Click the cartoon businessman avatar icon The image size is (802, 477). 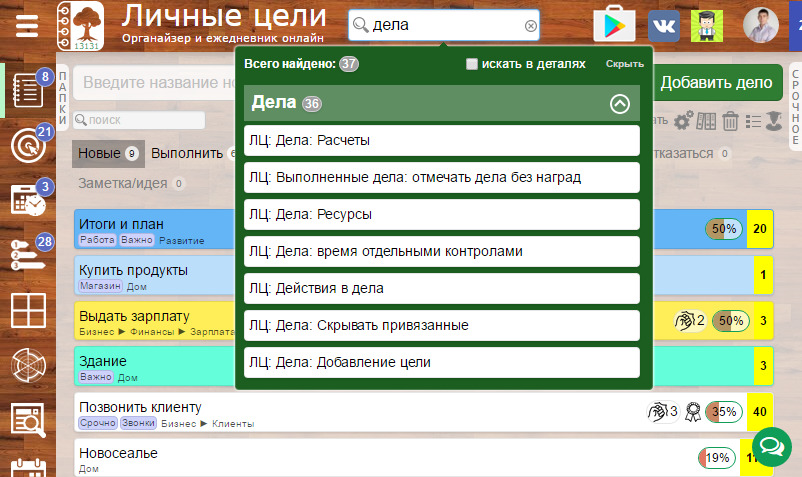click(x=707, y=26)
